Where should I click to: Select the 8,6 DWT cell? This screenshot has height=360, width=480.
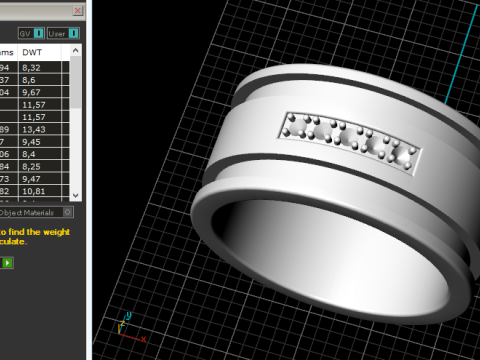pyautogui.click(x=39, y=80)
